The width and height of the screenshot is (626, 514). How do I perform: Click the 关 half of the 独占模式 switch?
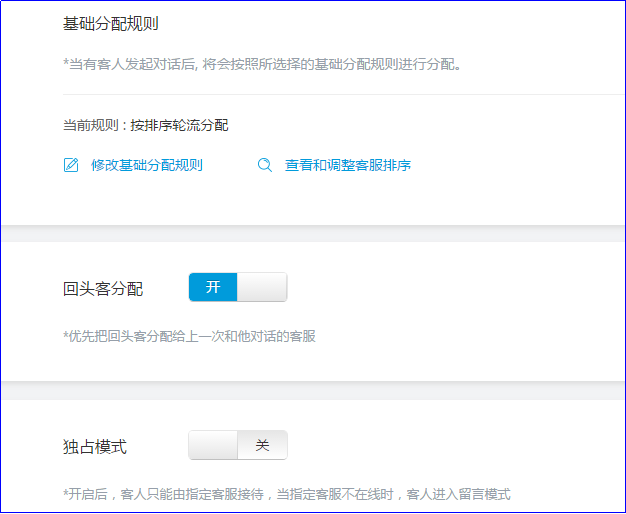pyautogui.click(x=262, y=445)
